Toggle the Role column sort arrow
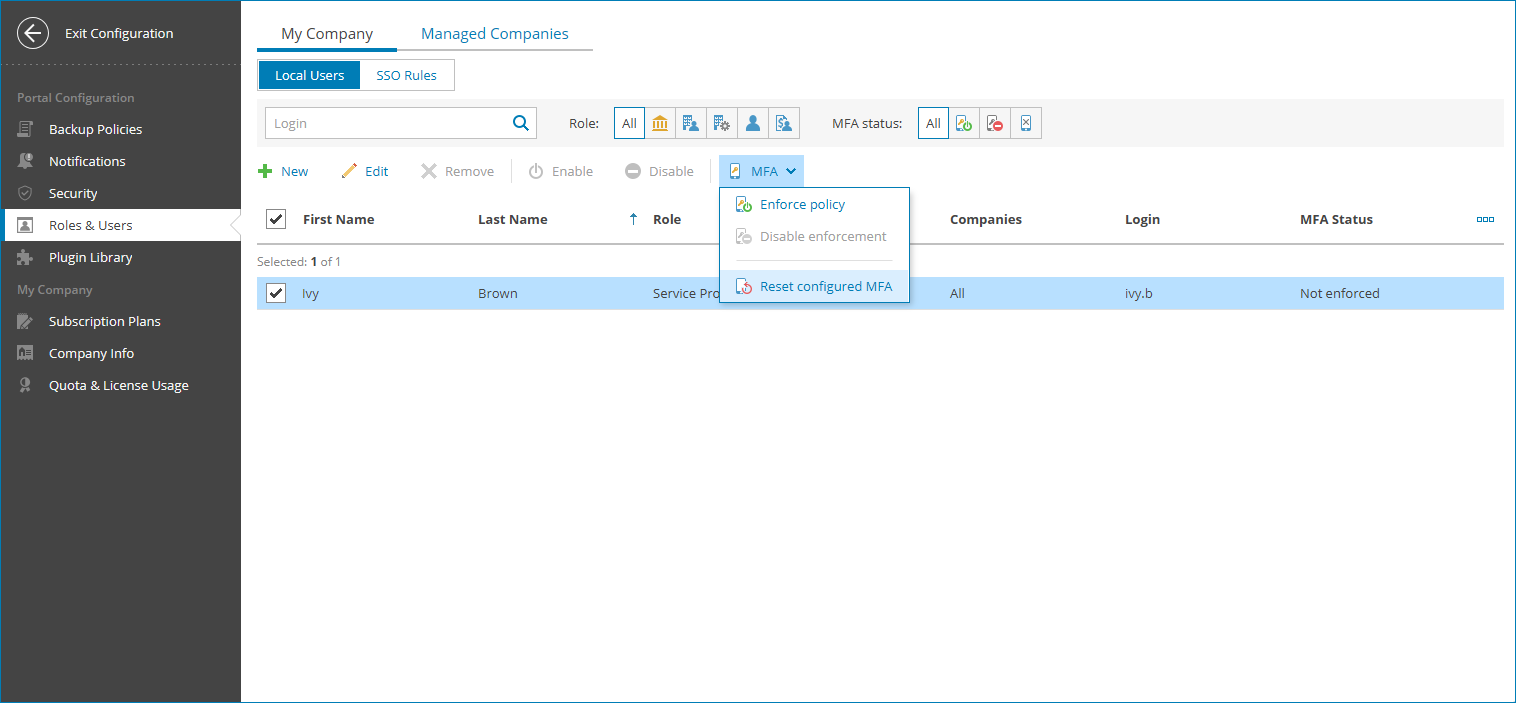 (x=633, y=218)
